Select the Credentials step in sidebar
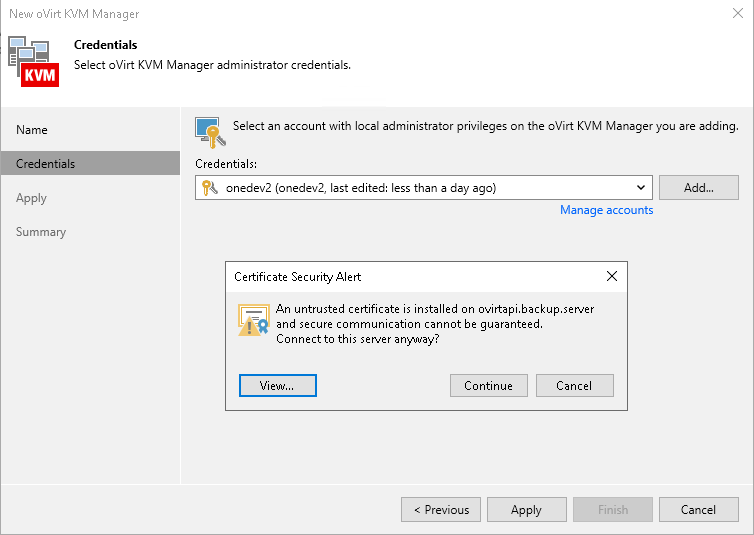This screenshot has height=535, width=754. point(46,164)
